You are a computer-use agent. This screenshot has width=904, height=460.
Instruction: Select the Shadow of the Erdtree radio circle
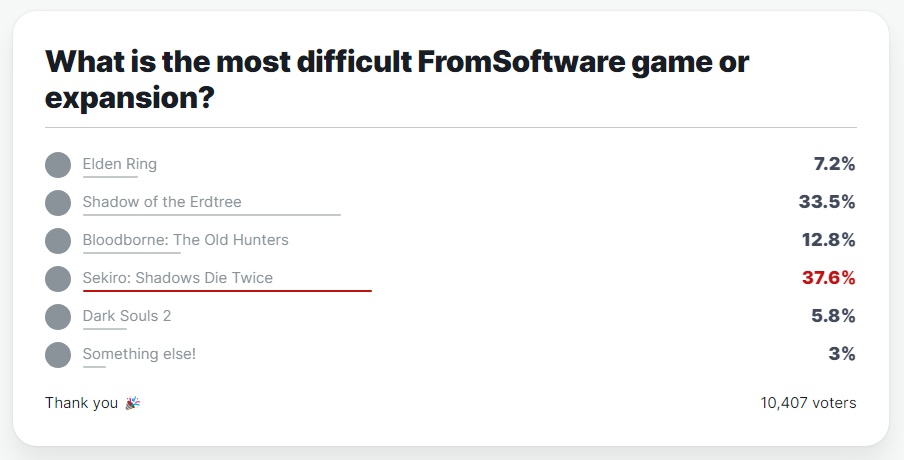(x=58, y=203)
